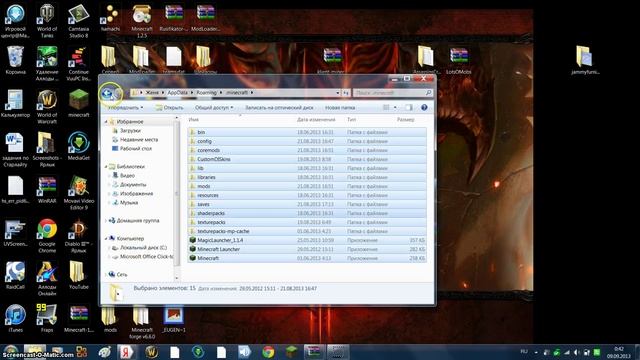Sort by the Тип column header
The image size is (640, 360).
[x=351, y=120]
